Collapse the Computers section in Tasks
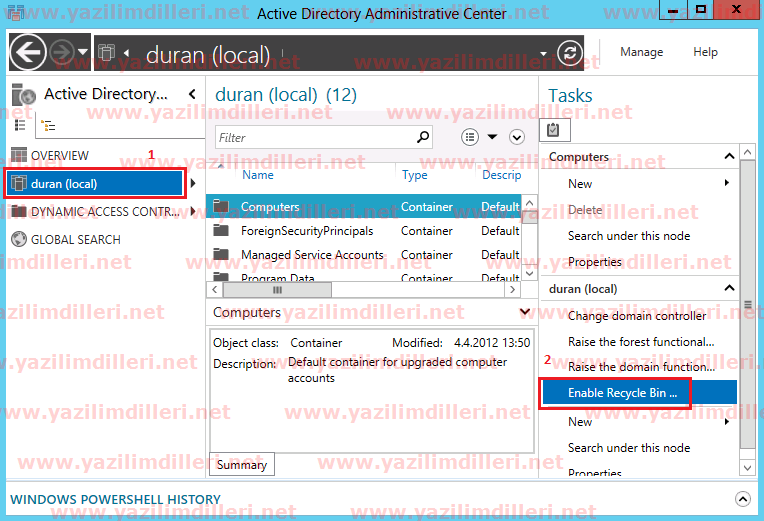Image resolution: width=764 pixels, height=521 pixels. click(x=728, y=157)
